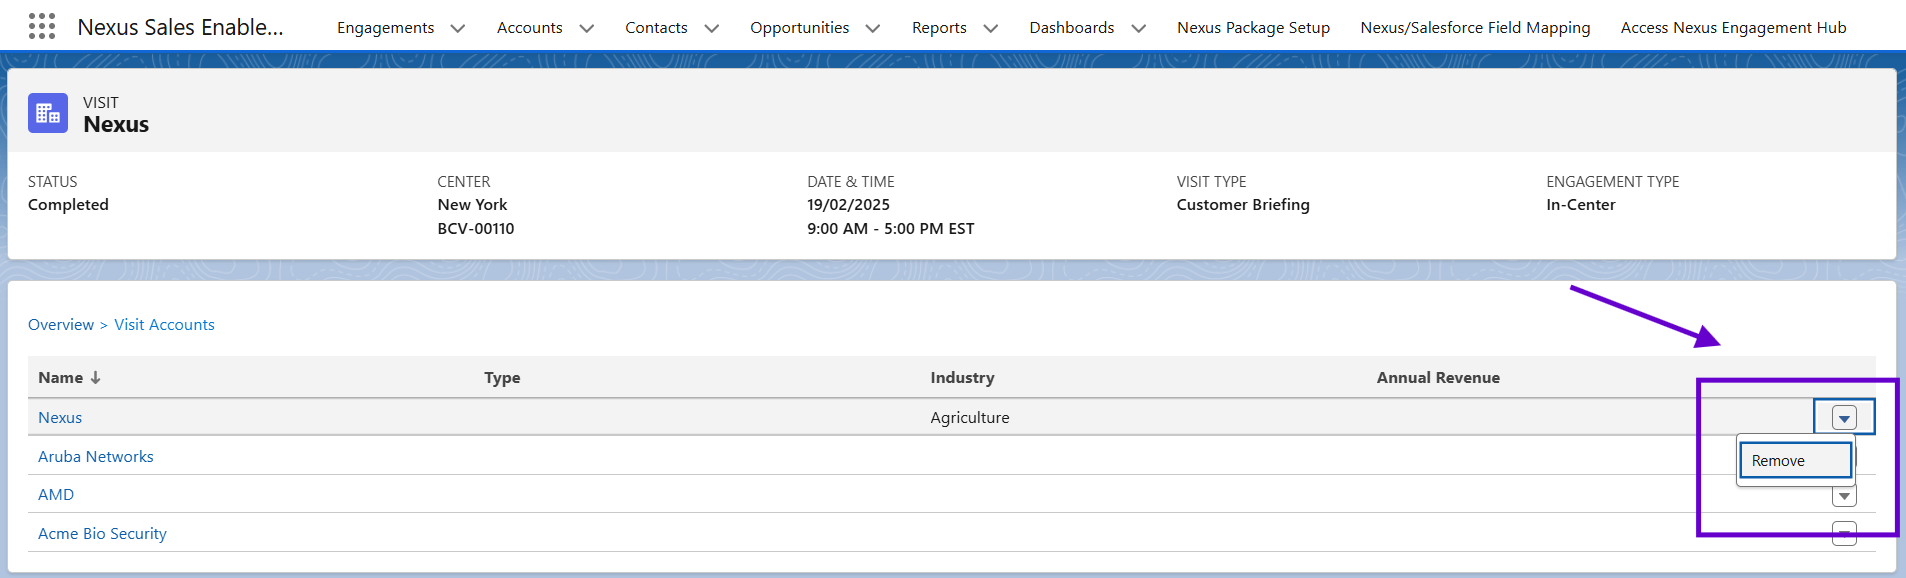Image resolution: width=1906 pixels, height=578 pixels.
Task: Expand the Contacts tab chevron
Action: click(x=712, y=28)
